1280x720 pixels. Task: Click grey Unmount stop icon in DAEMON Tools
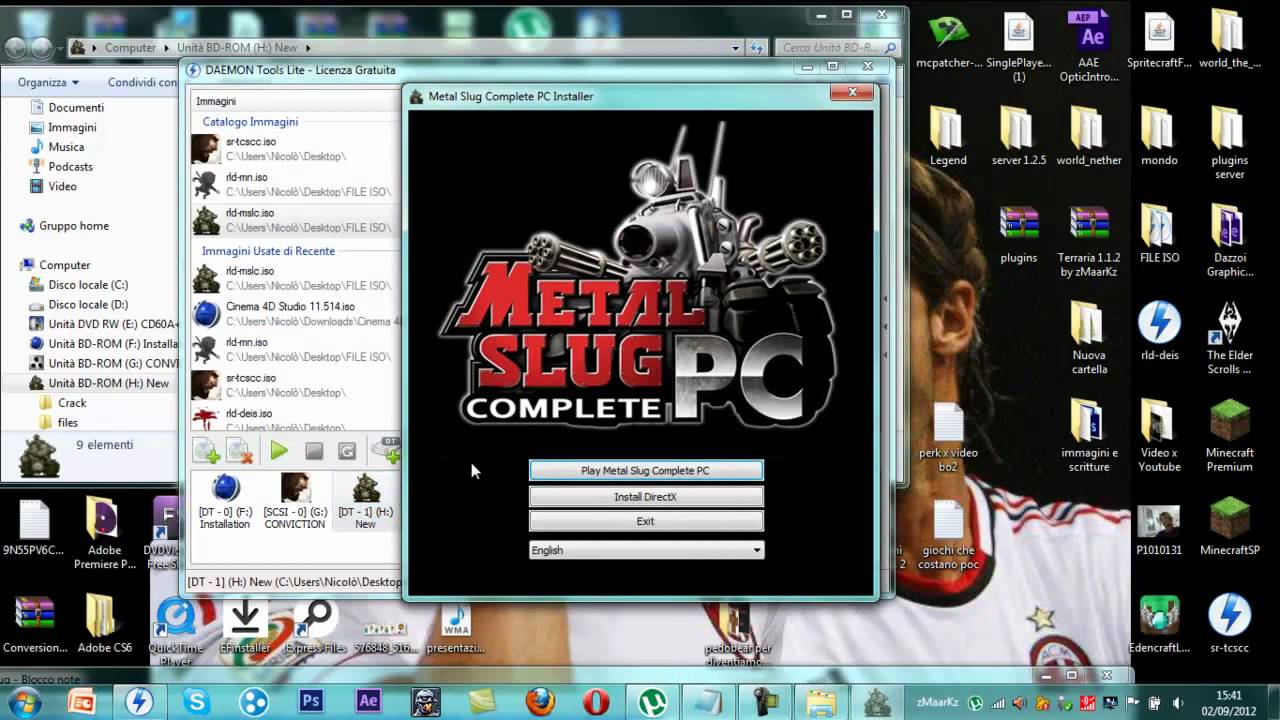click(314, 452)
